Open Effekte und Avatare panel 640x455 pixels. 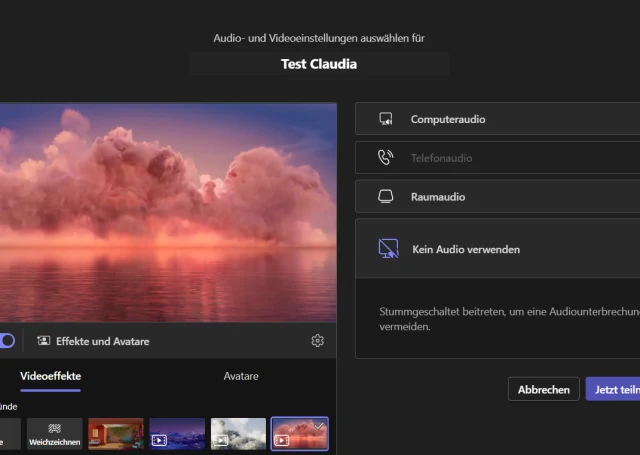(x=102, y=341)
